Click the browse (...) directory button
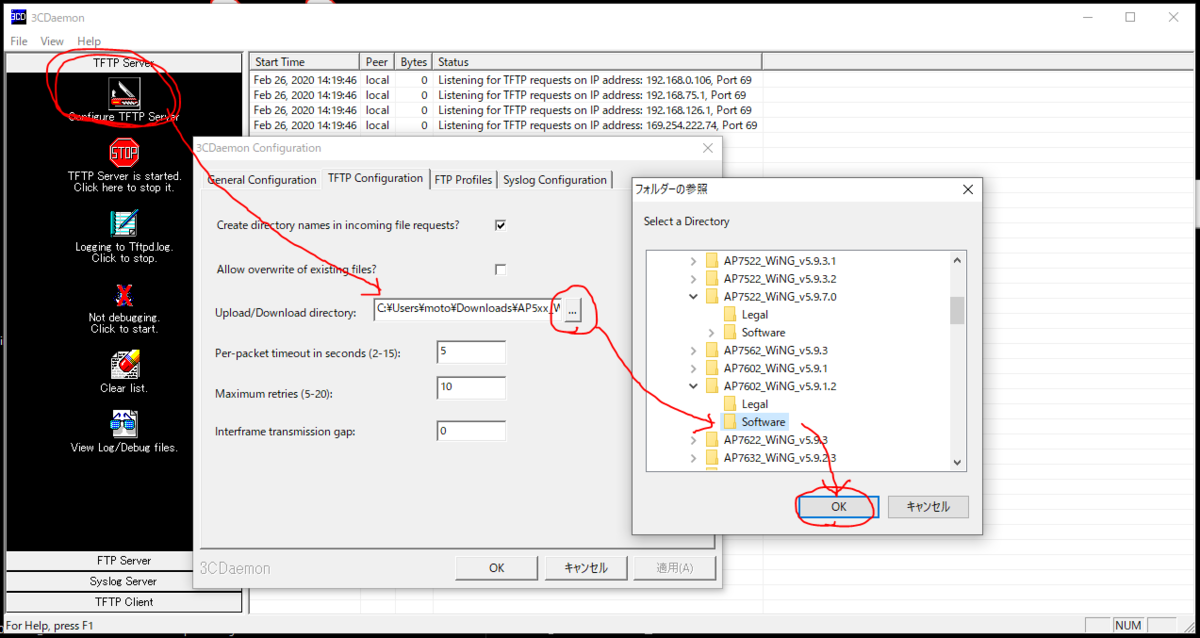The width and height of the screenshot is (1200, 638). point(573,312)
